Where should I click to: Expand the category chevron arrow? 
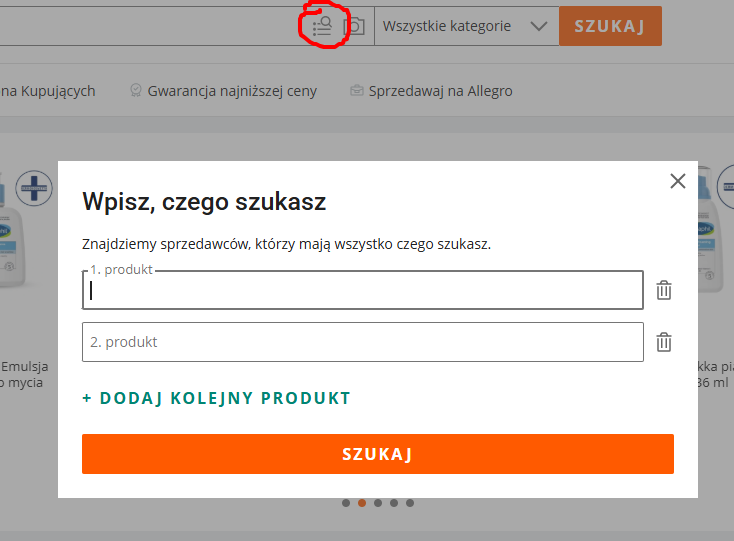coord(539,27)
